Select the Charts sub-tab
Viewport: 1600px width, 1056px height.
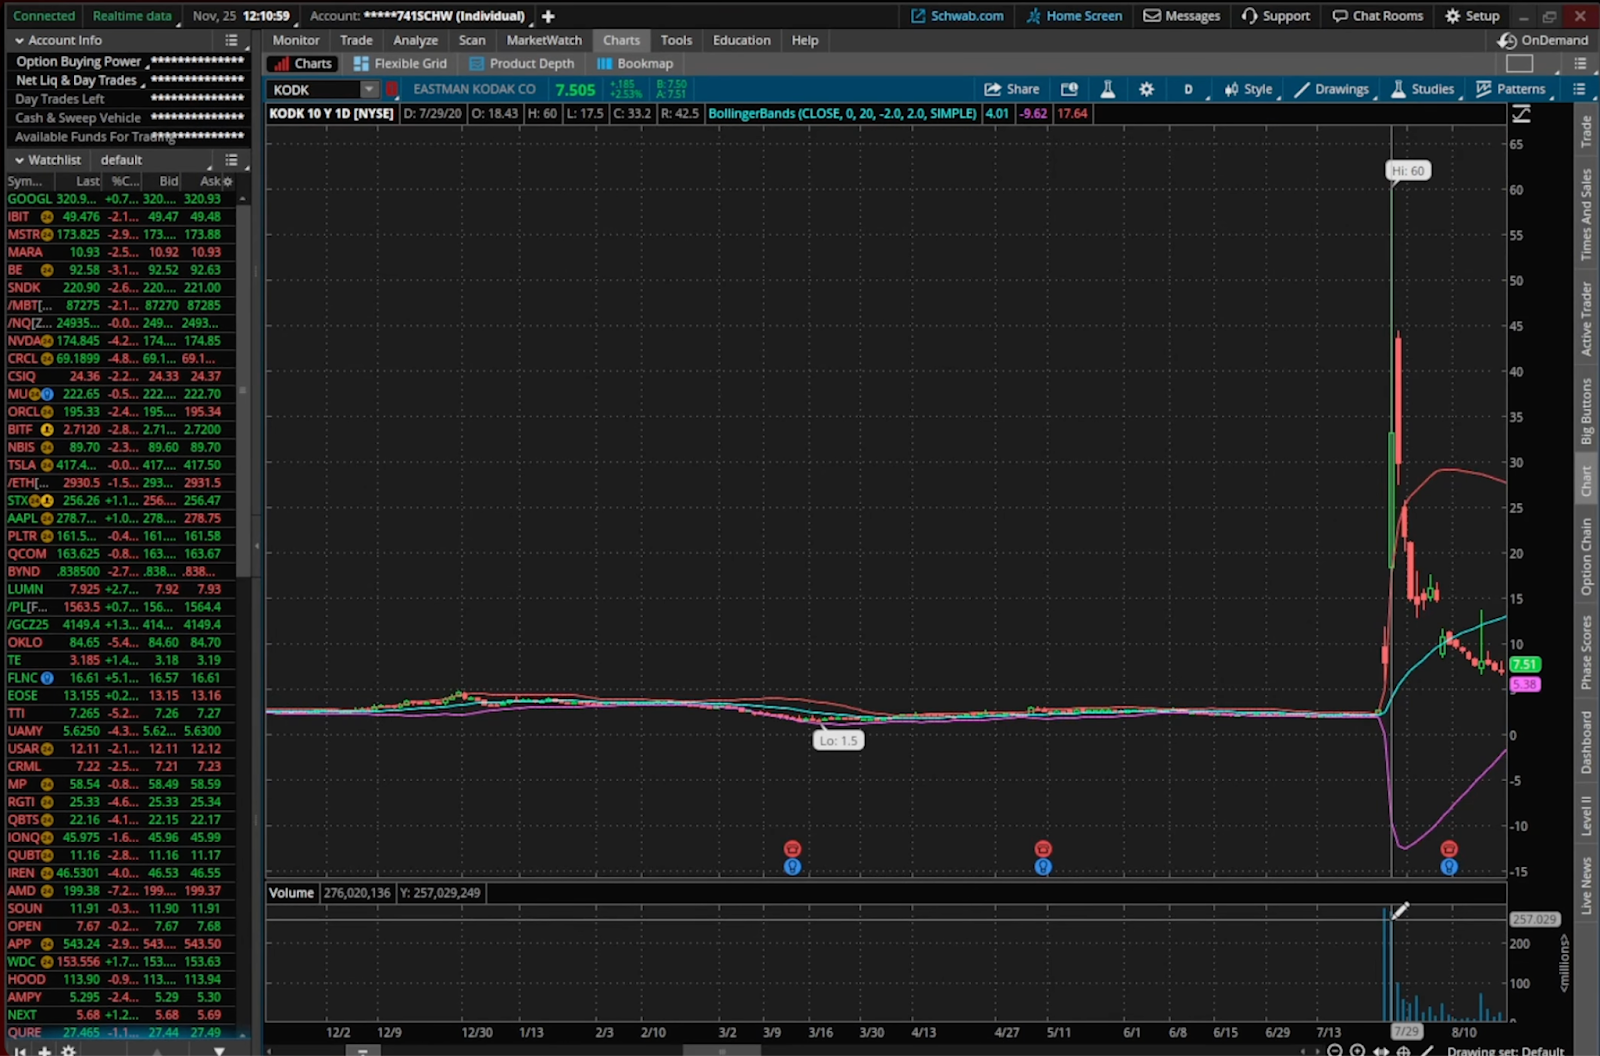(303, 63)
